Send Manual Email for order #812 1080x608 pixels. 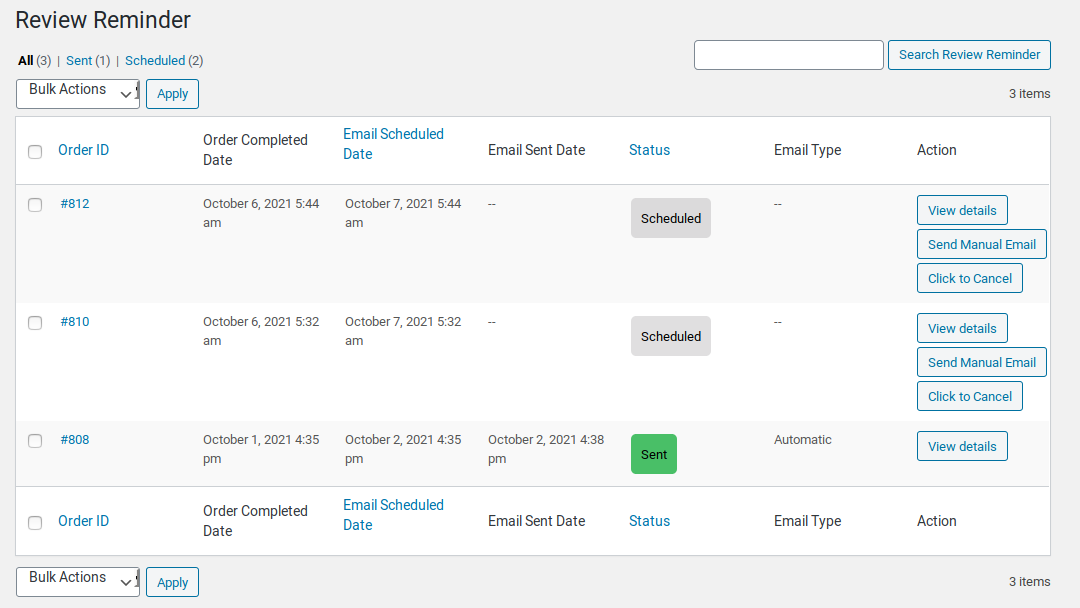pos(981,243)
